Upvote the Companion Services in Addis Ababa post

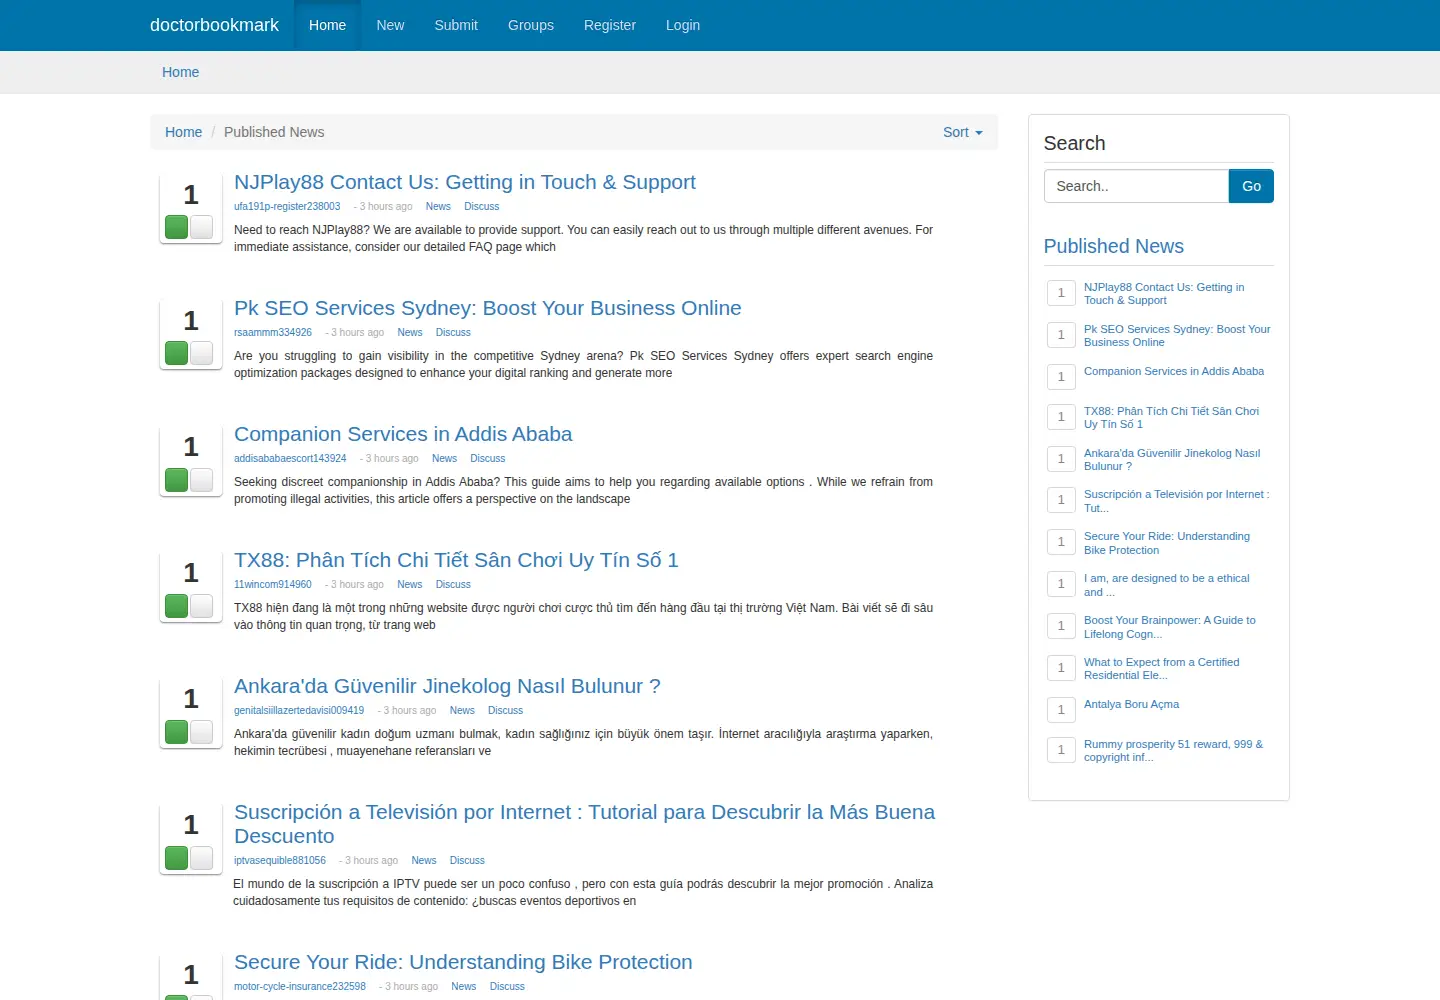point(177,479)
